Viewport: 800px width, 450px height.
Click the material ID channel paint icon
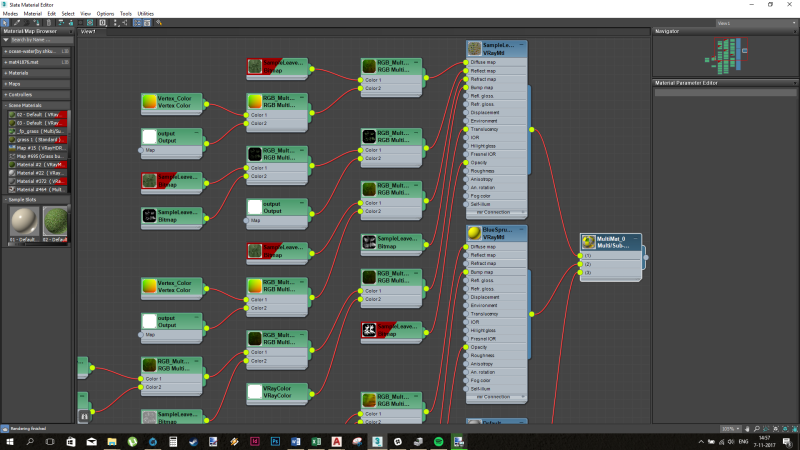[104, 21]
